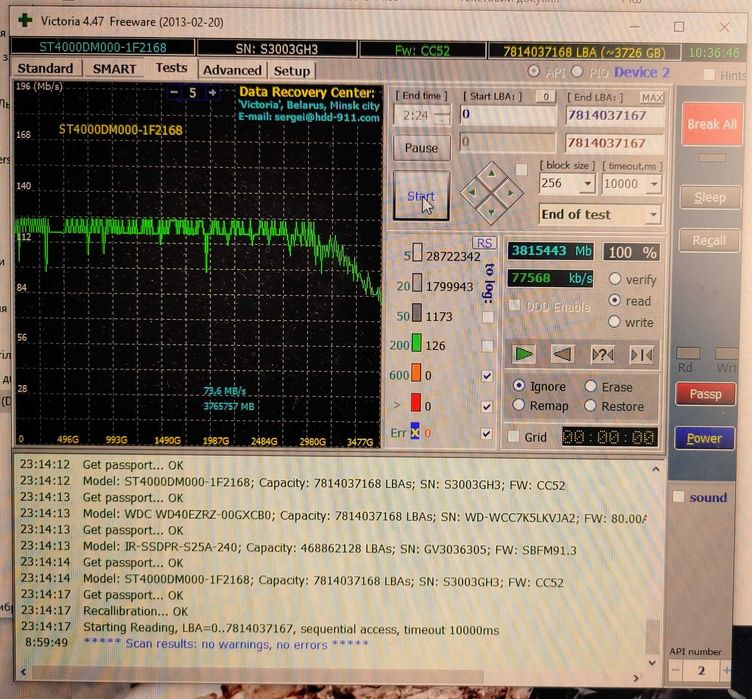Image resolution: width=752 pixels, height=699 pixels.
Task: Enable the sound checkbox
Action: (x=678, y=497)
